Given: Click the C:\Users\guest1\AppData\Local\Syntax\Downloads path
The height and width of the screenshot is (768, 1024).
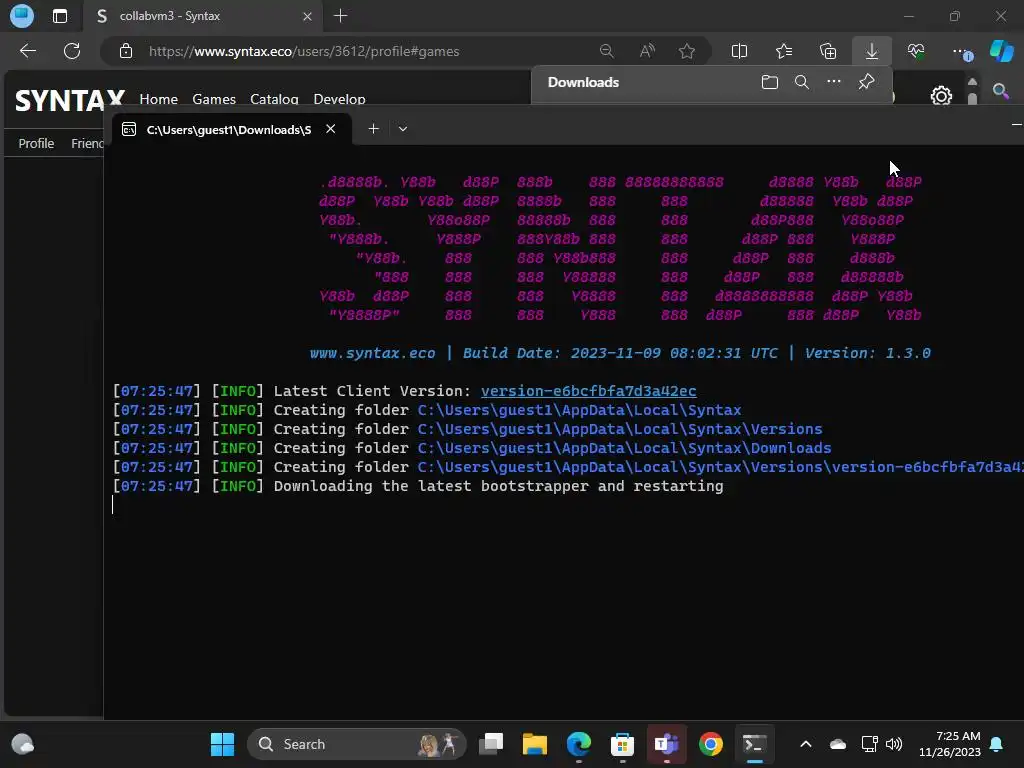Looking at the screenshot, I should [x=624, y=447].
